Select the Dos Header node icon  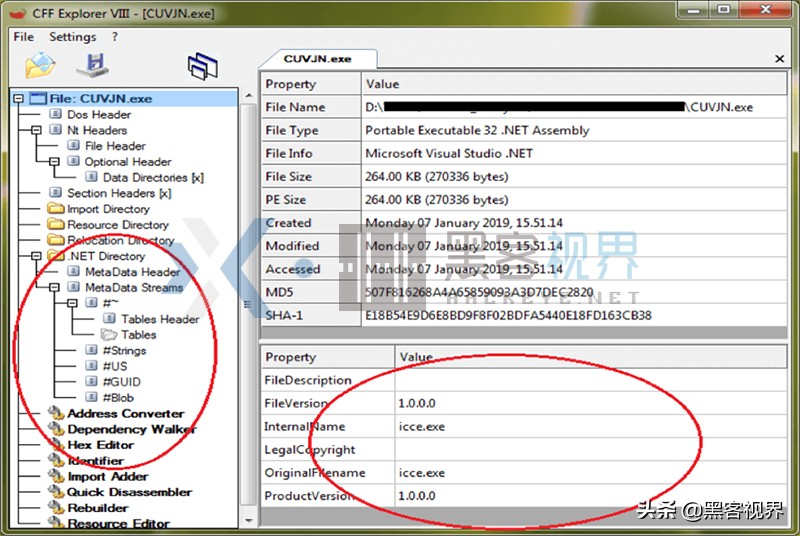[56, 114]
